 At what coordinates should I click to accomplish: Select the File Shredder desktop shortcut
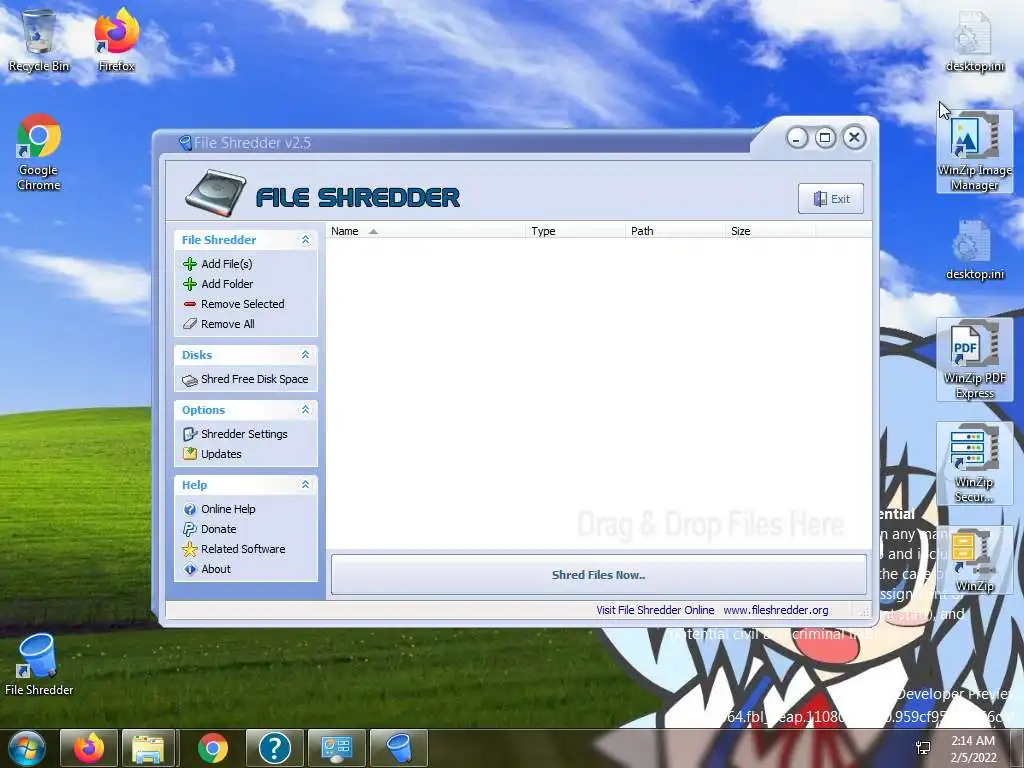[x=39, y=665]
